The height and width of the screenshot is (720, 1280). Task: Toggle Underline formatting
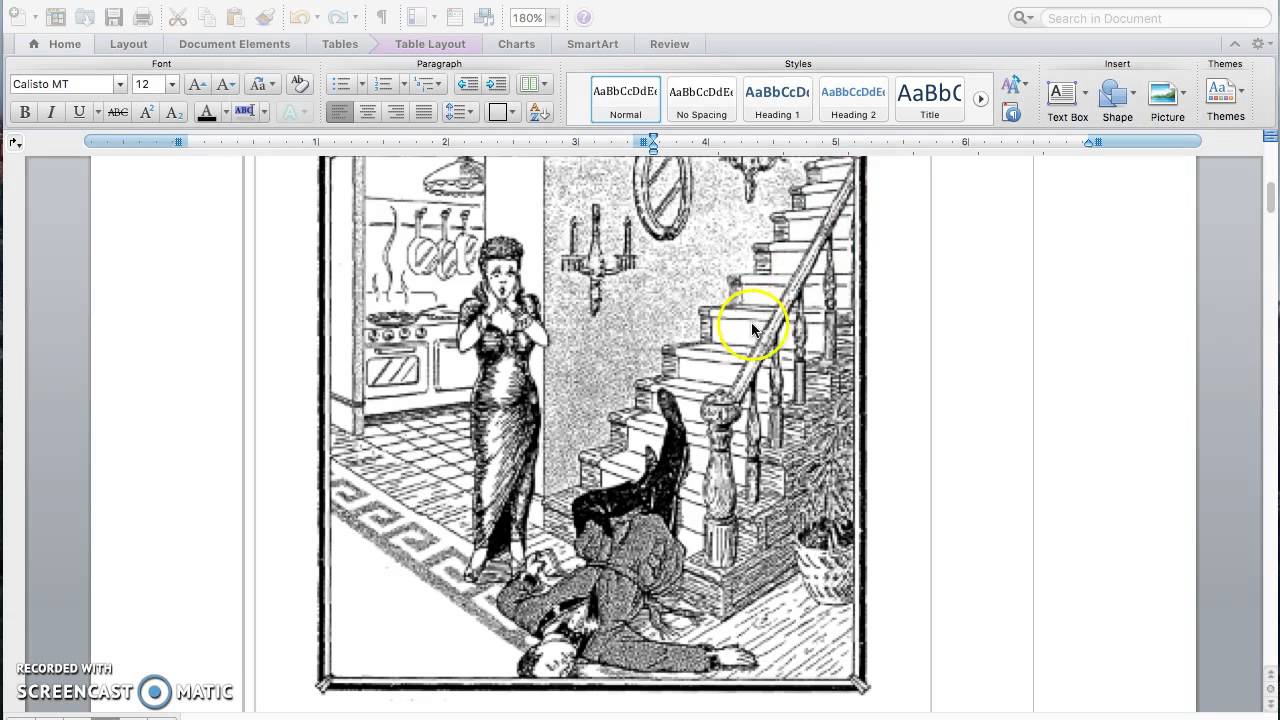pyautogui.click(x=79, y=112)
